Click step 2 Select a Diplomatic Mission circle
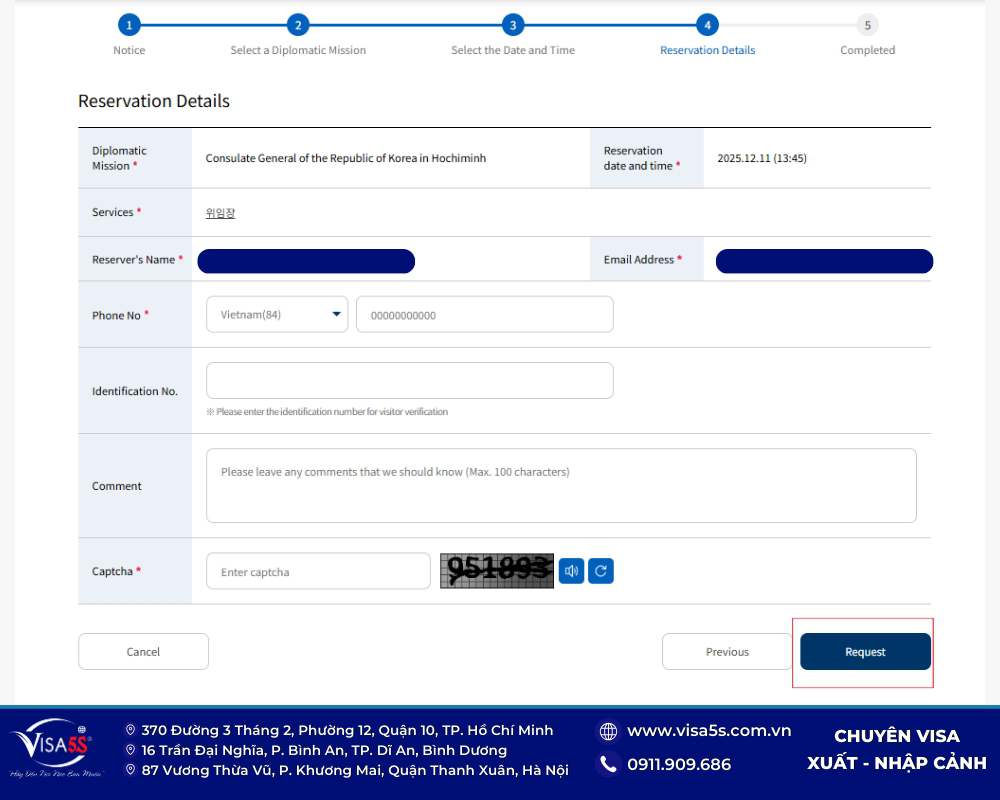This screenshot has height=800, width=1000. coord(298,25)
